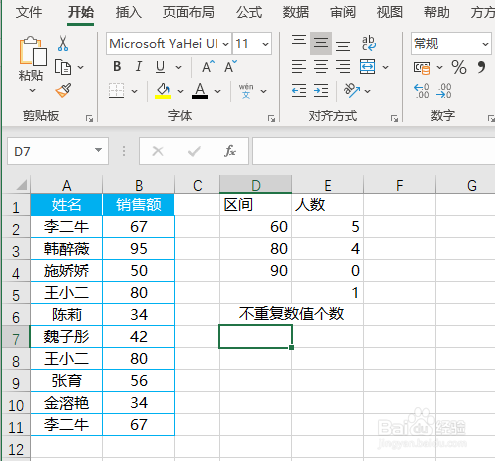Align text right horizontally

tap(343, 67)
